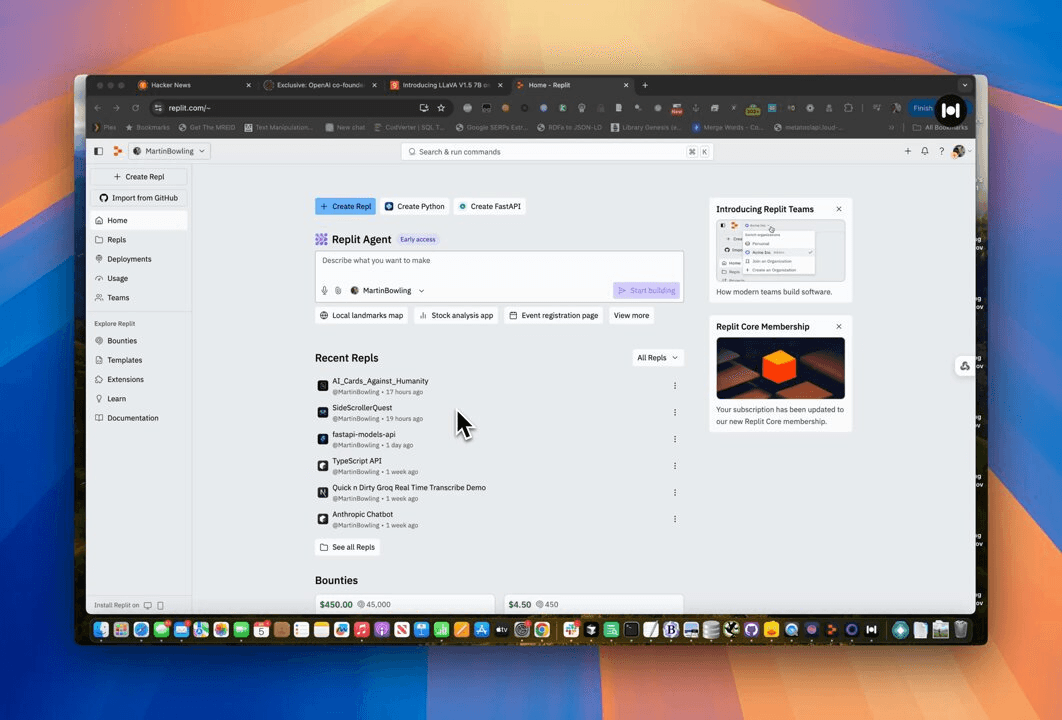The width and height of the screenshot is (1062, 720).
Task: Click the Import from GitHub button
Action: coord(139,198)
